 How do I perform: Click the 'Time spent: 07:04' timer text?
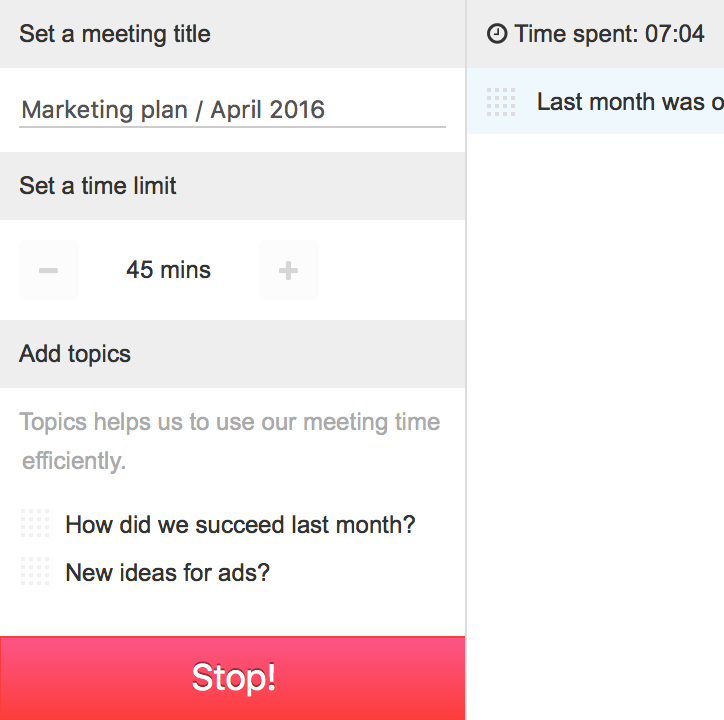point(609,34)
